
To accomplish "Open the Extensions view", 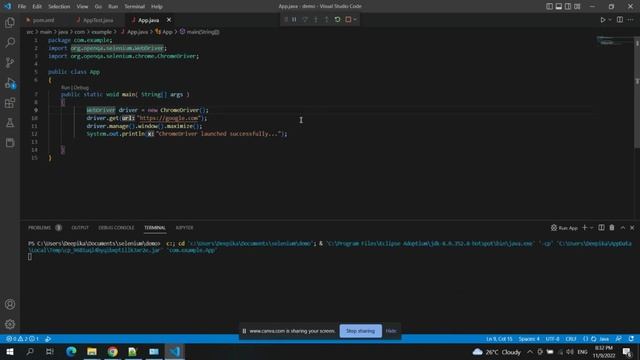I will click(x=10, y=103).
